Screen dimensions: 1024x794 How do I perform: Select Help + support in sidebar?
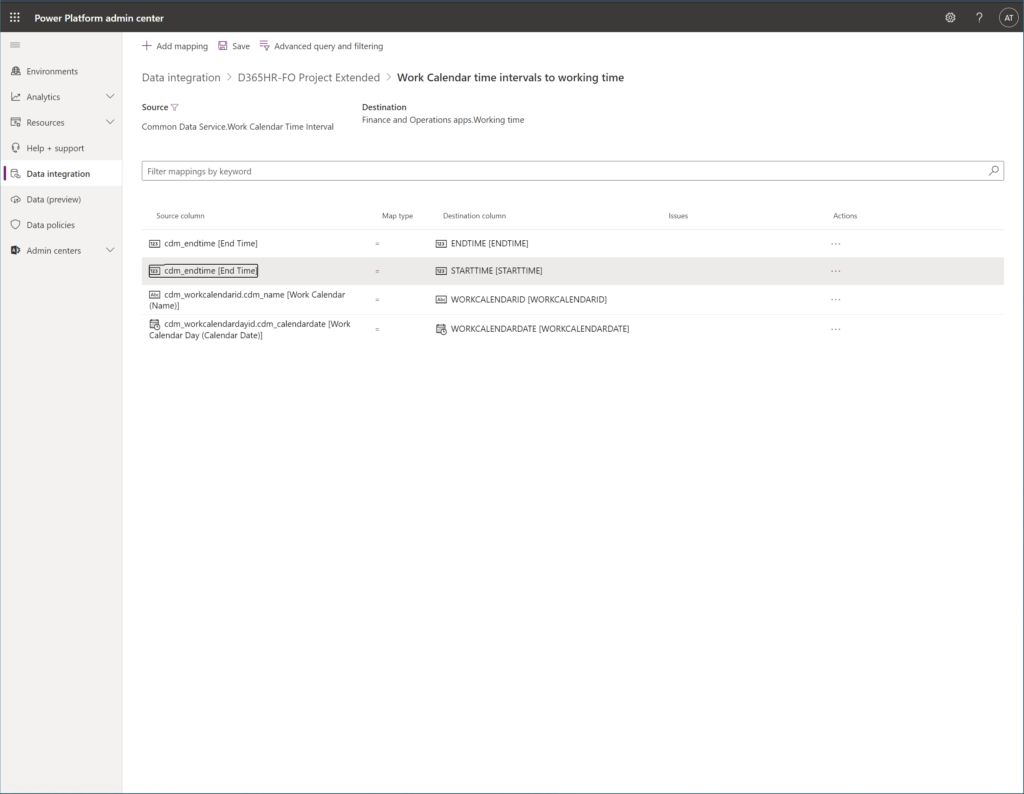coord(55,148)
